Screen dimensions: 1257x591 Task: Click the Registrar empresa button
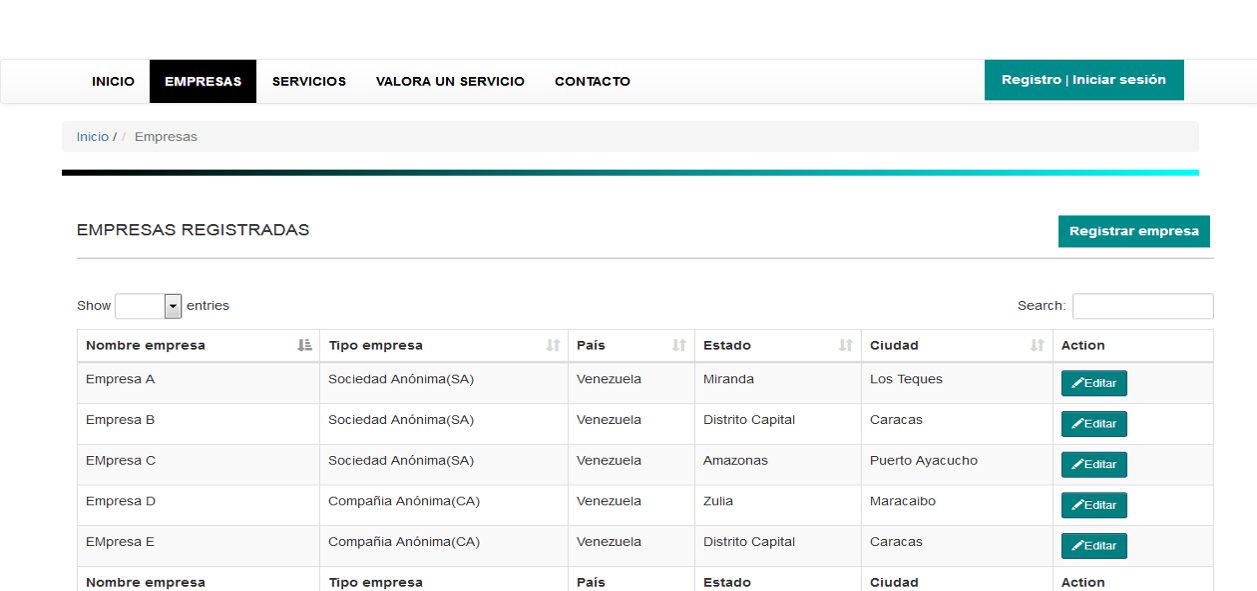pyautogui.click(x=1133, y=231)
